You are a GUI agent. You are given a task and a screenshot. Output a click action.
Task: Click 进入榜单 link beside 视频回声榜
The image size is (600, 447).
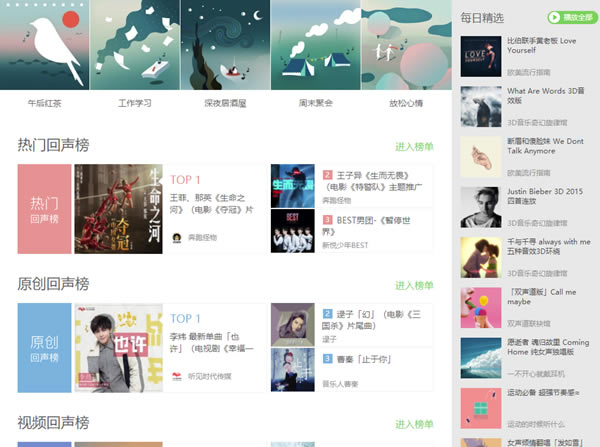click(414, 424)
